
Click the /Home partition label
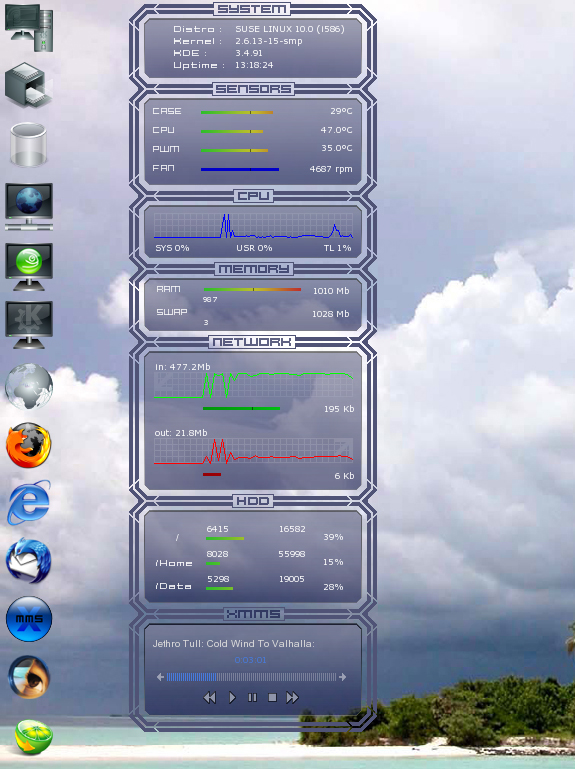coord(174,563)
